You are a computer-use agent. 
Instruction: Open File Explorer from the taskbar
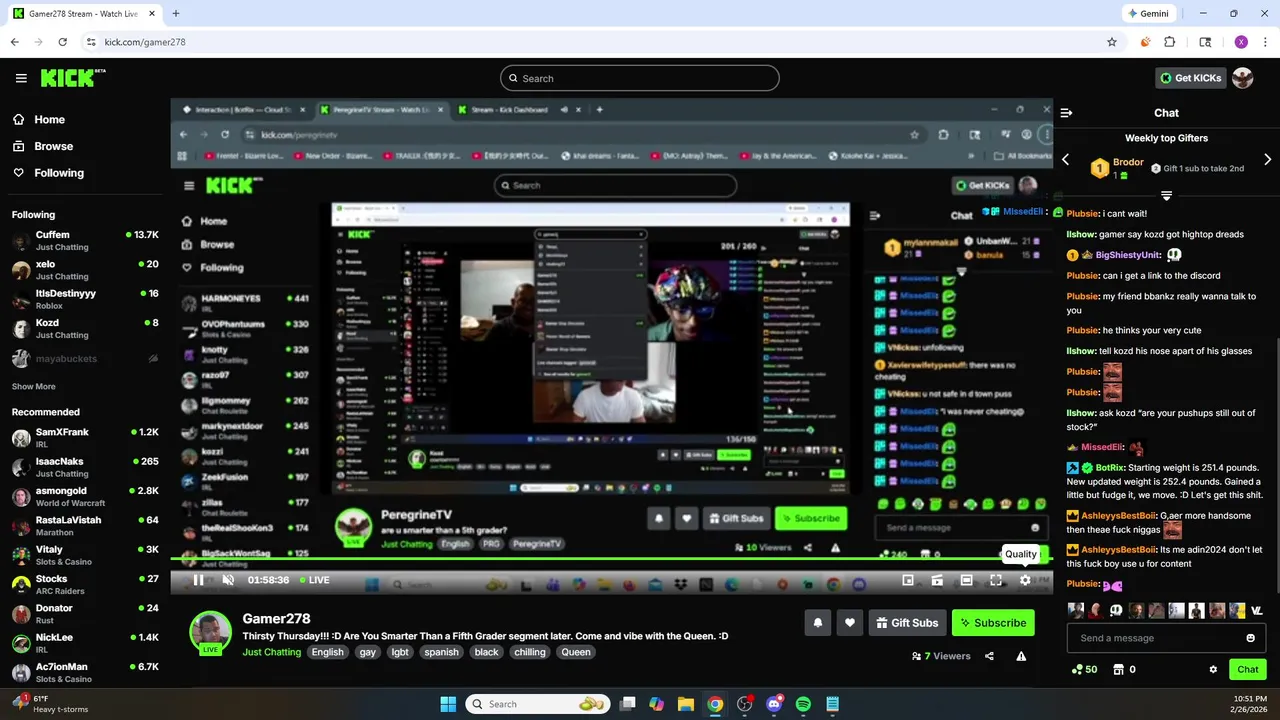click(x=686, y=704)
